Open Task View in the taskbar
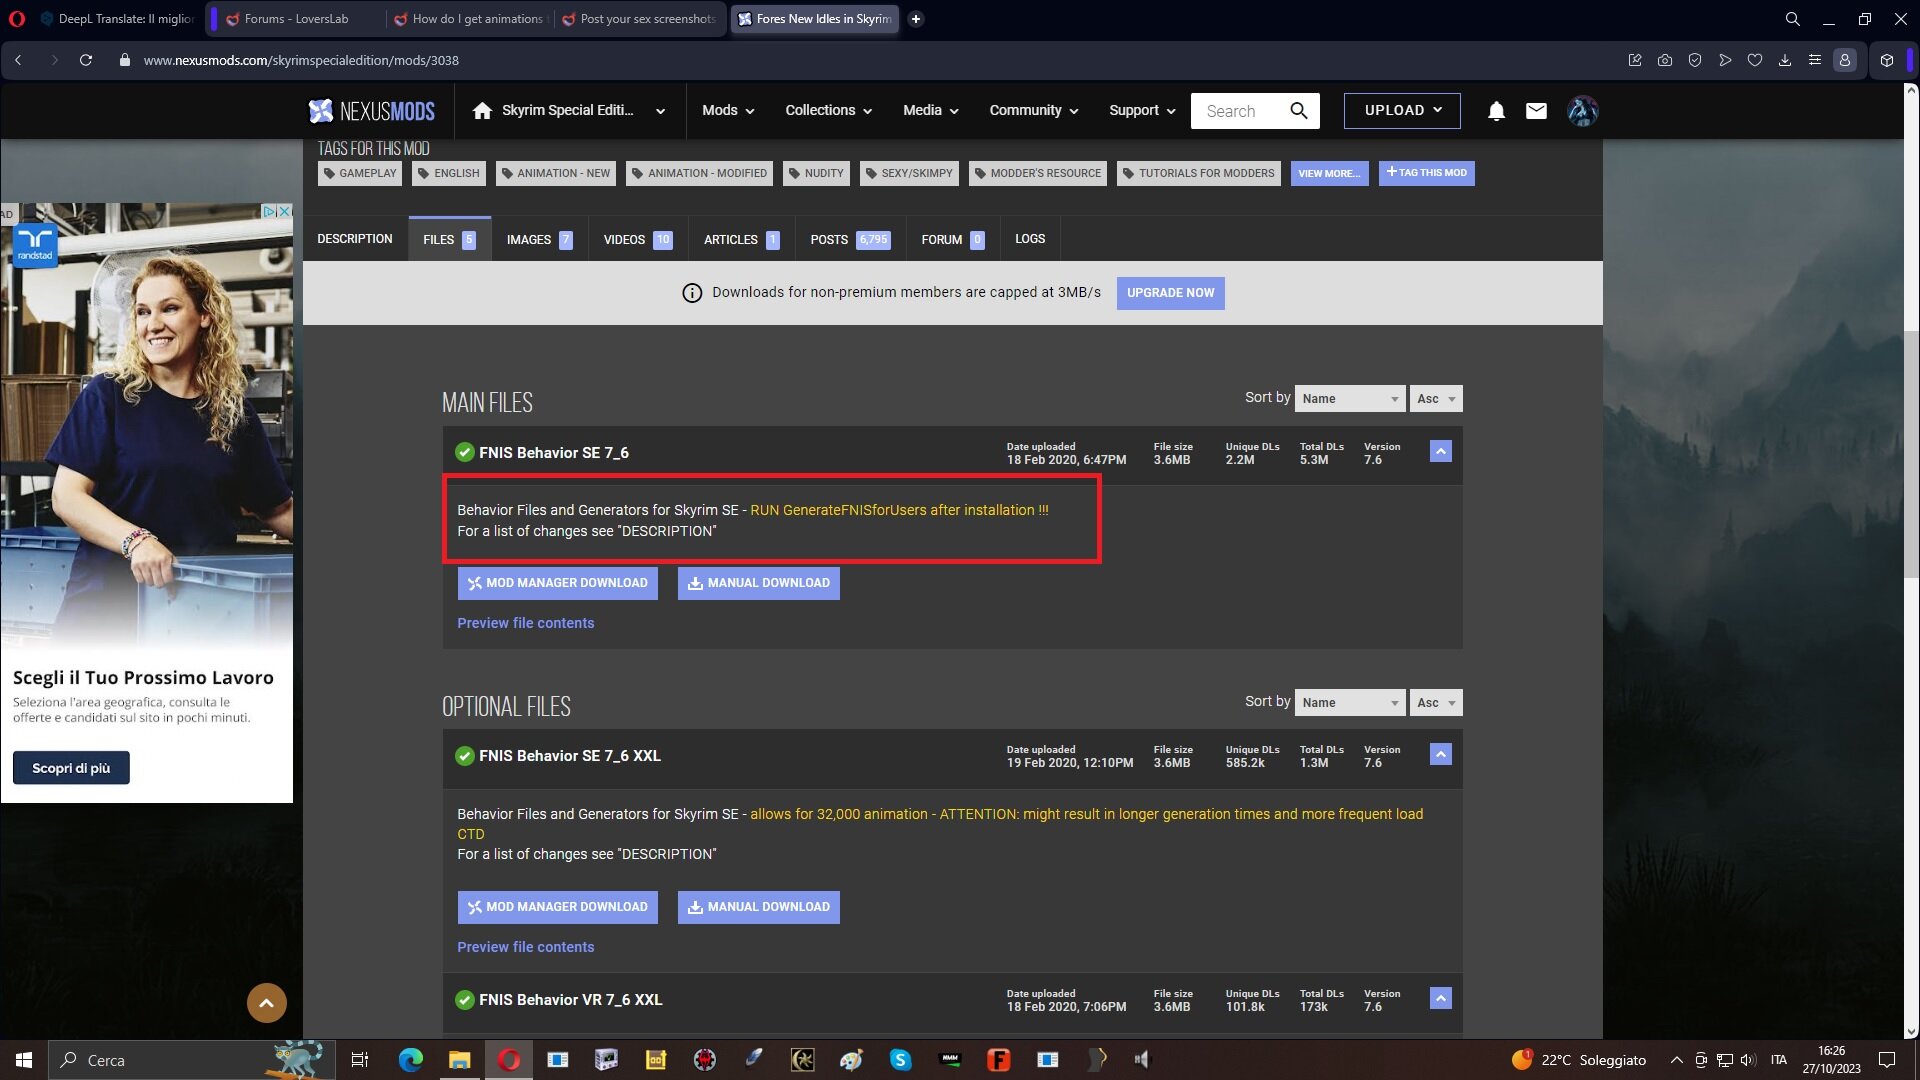 [x=360, y=1060]
